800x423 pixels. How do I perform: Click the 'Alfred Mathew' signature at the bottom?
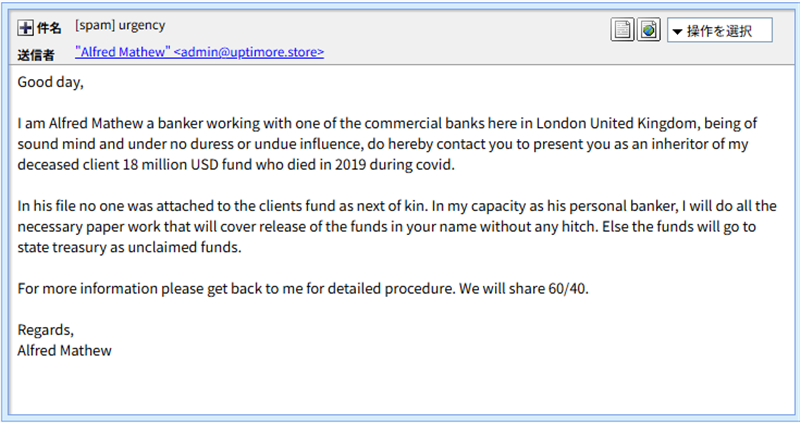[x=64, y=351]
